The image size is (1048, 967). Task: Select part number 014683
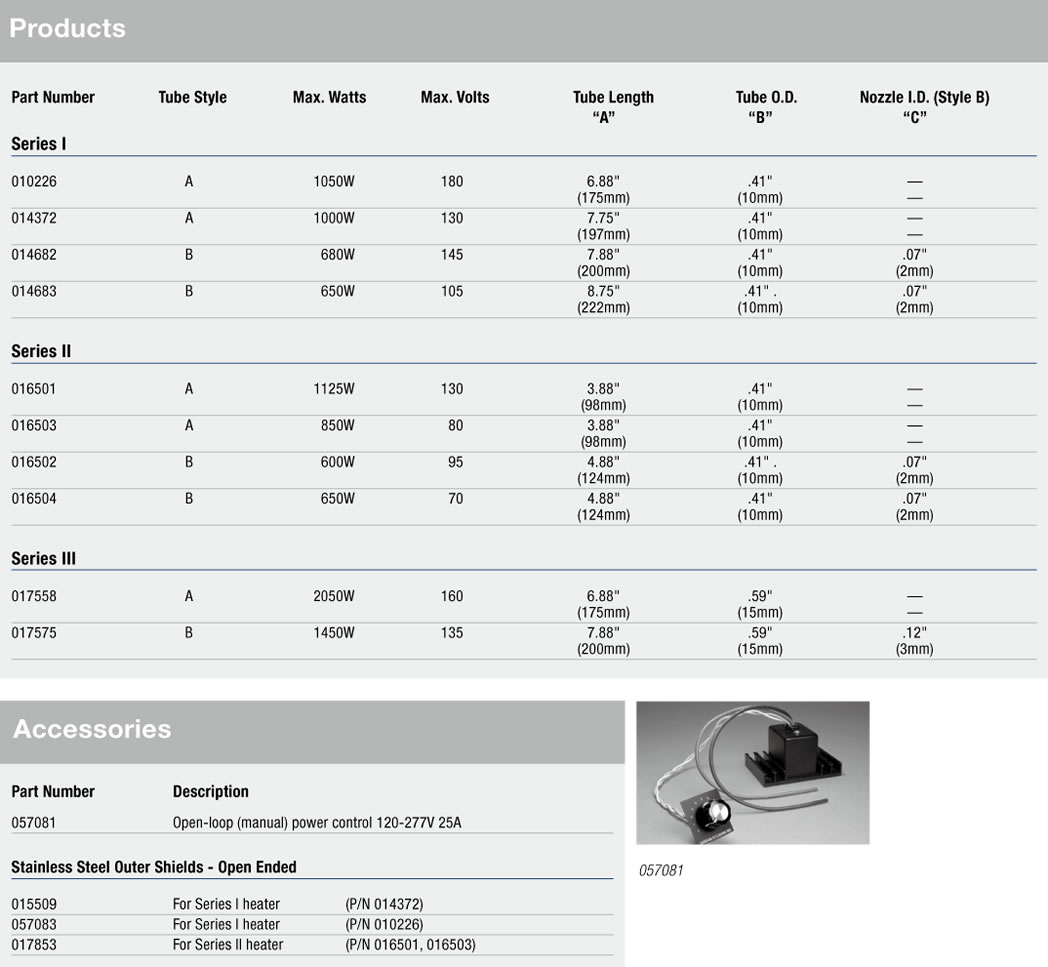pyautogui.click(x=34, y=291)
